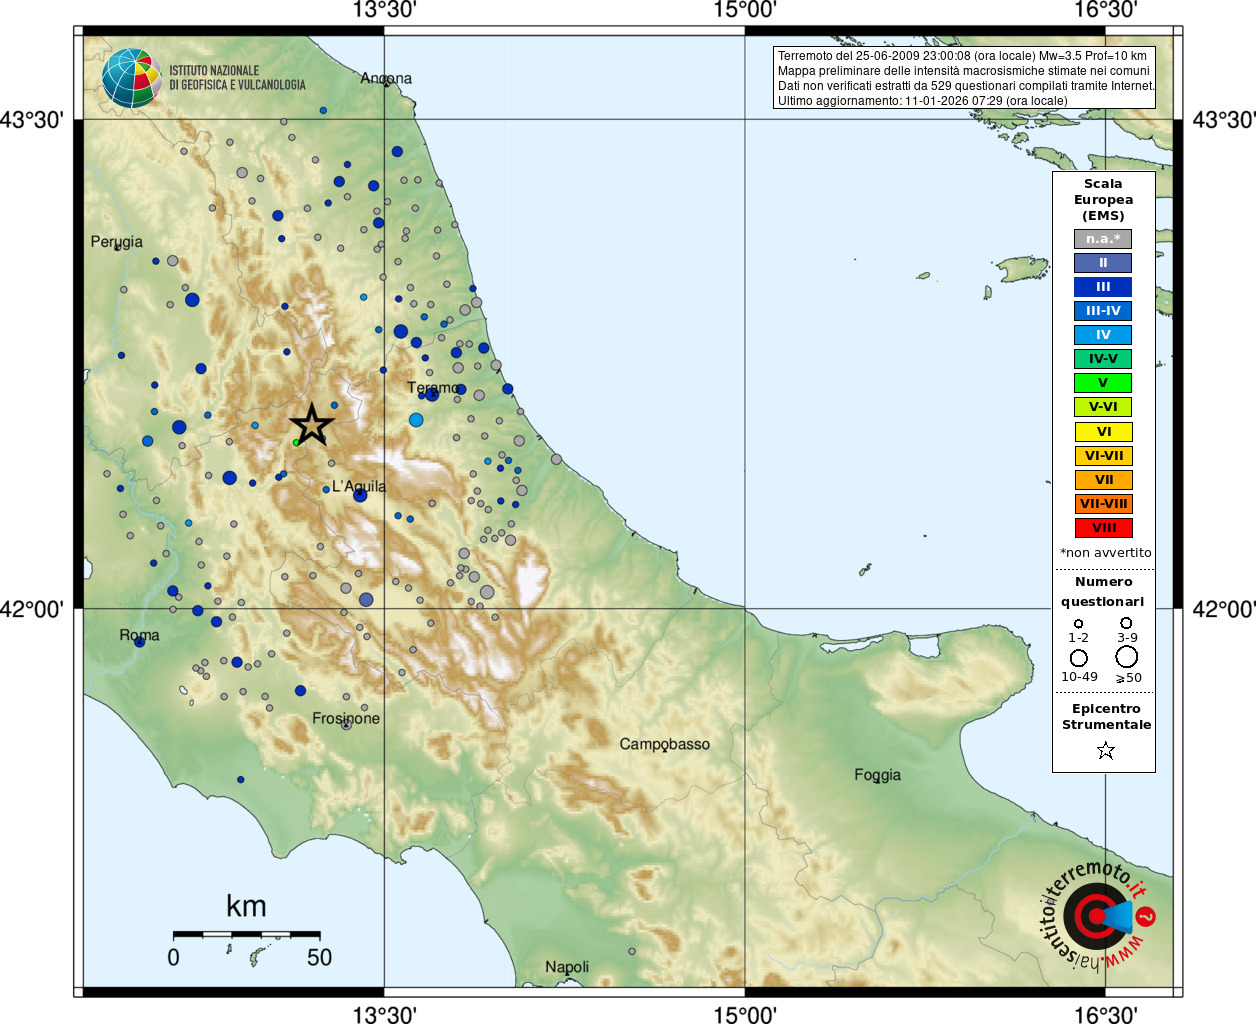Click the left 43°30' latitude label
This screenshot has width=1256, height=1024.
[x=32, y=120]
